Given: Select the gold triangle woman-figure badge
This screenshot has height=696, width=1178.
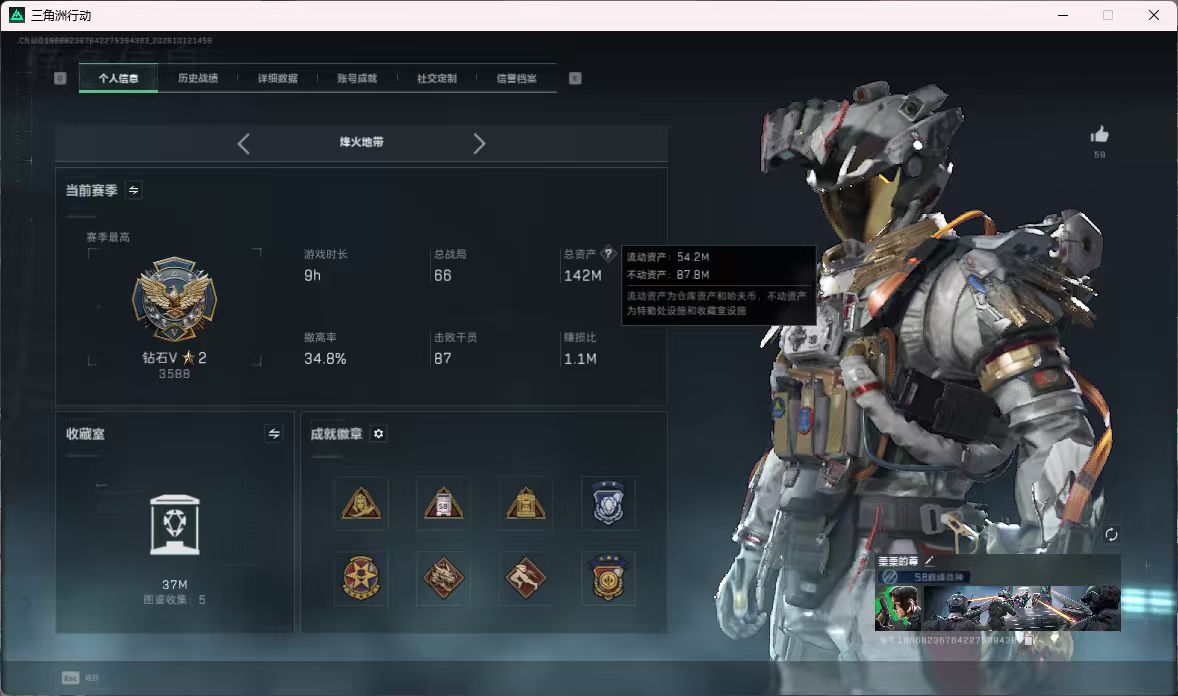Looking at the screenshot, I should 361,504.
